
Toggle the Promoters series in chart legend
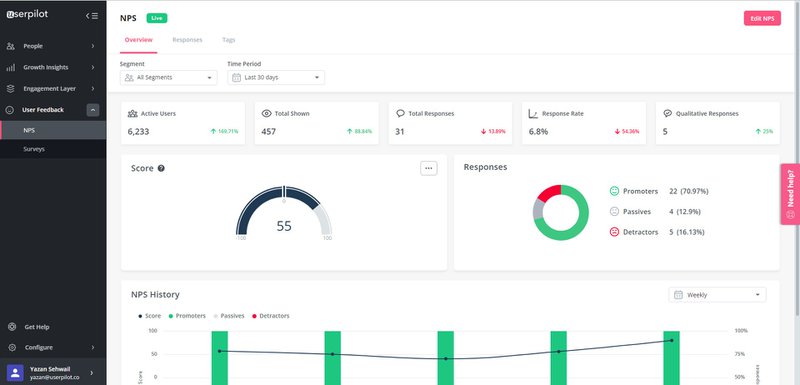point(187,316)
